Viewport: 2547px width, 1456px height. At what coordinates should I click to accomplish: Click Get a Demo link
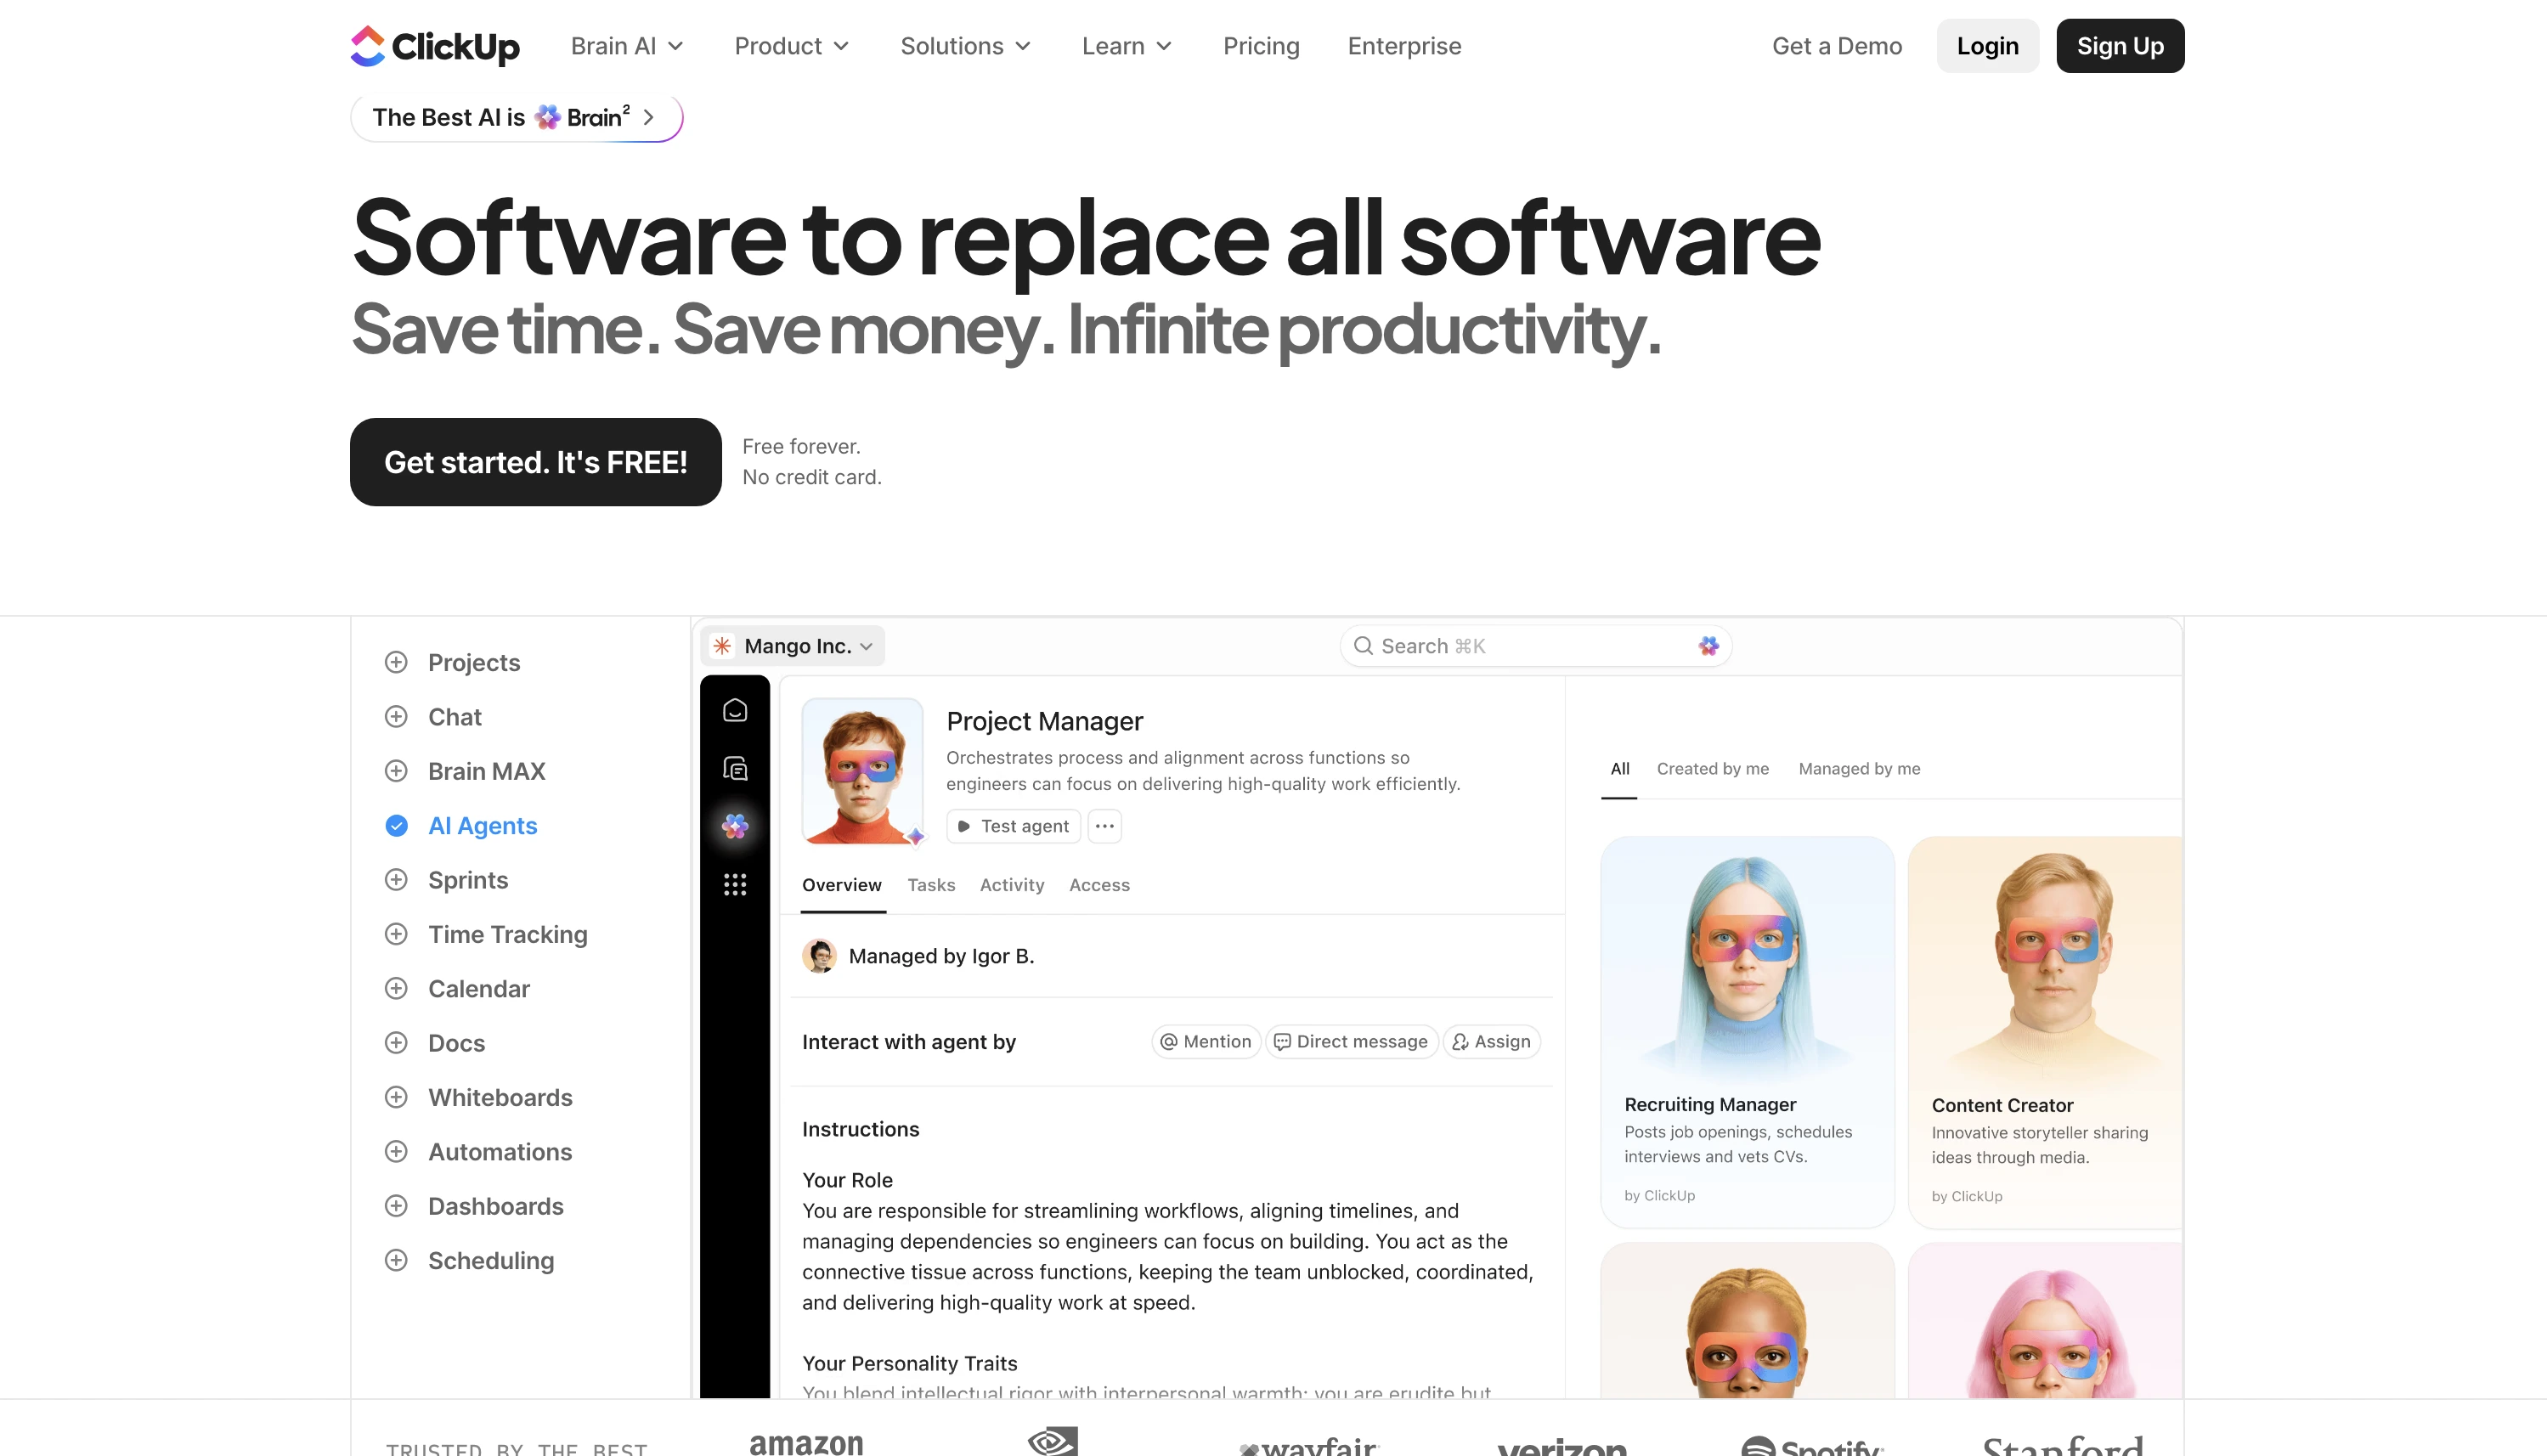point(1837,46)
